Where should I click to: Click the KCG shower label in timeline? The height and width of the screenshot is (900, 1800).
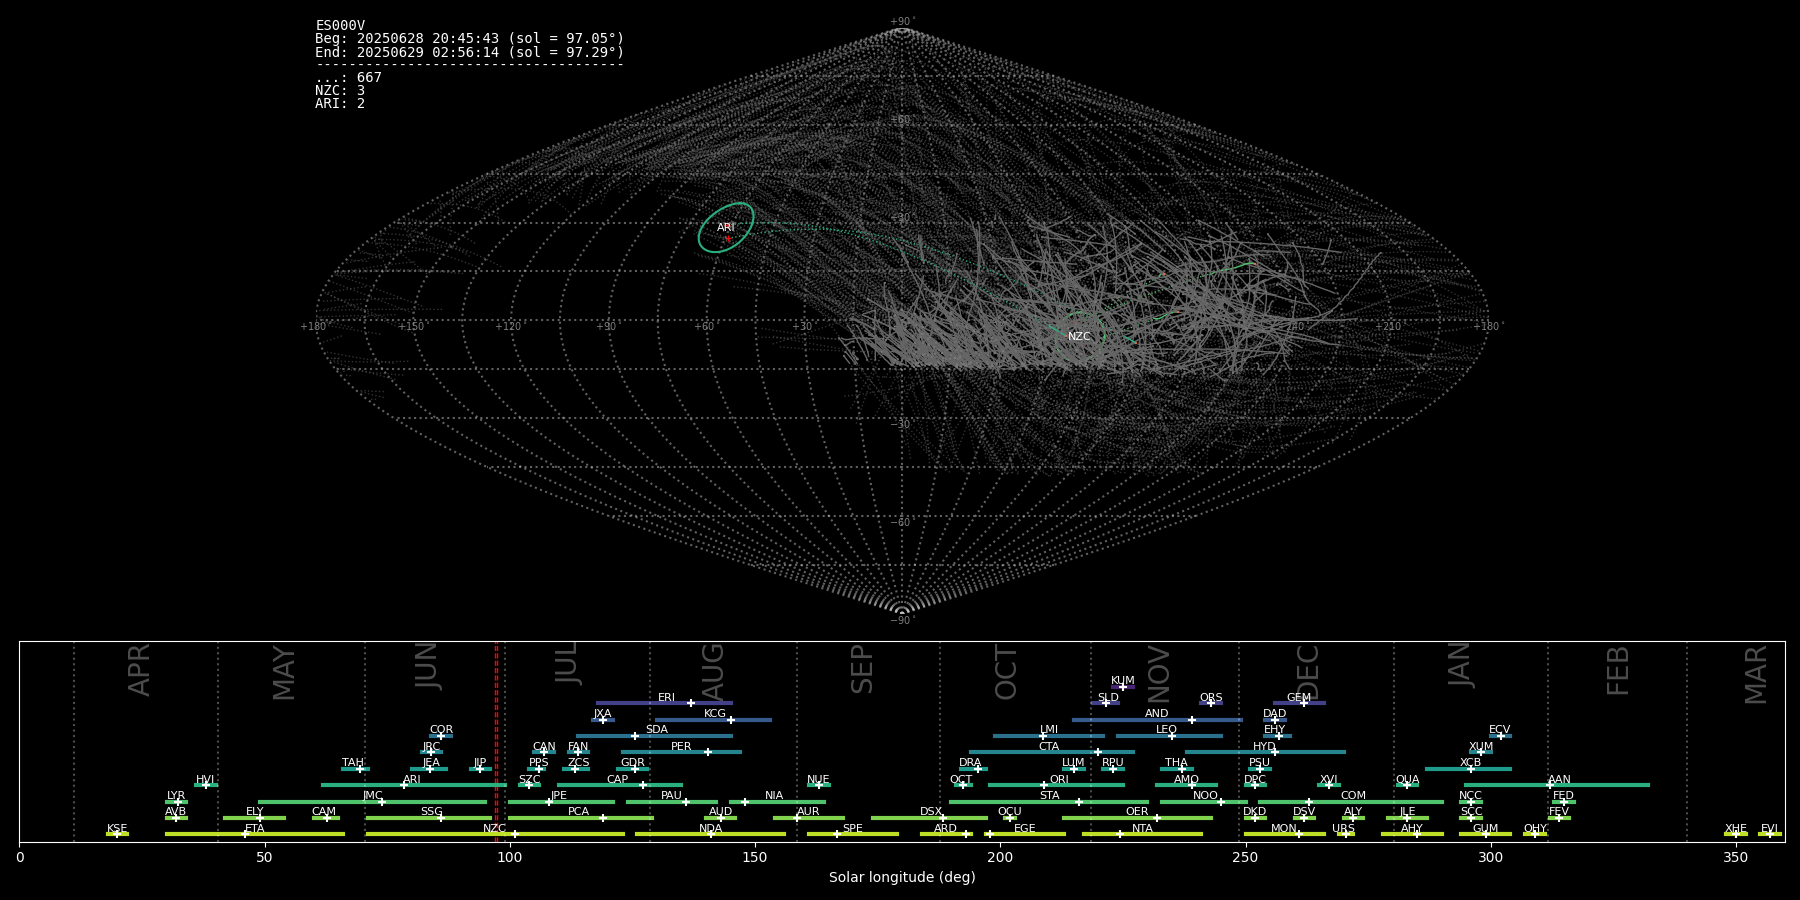coord(715,714)
